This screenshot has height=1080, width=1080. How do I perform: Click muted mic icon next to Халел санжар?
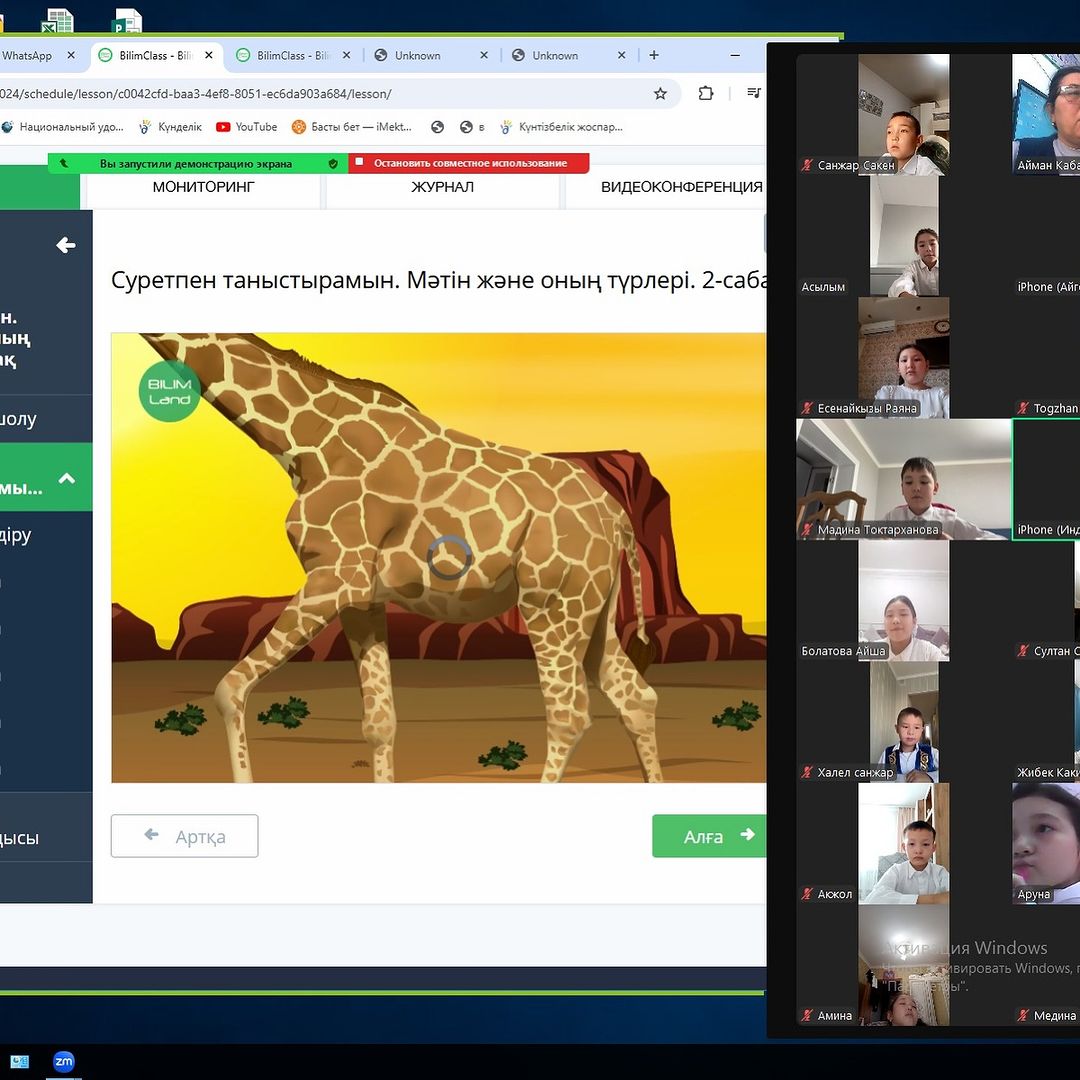(x=807, y=772)
